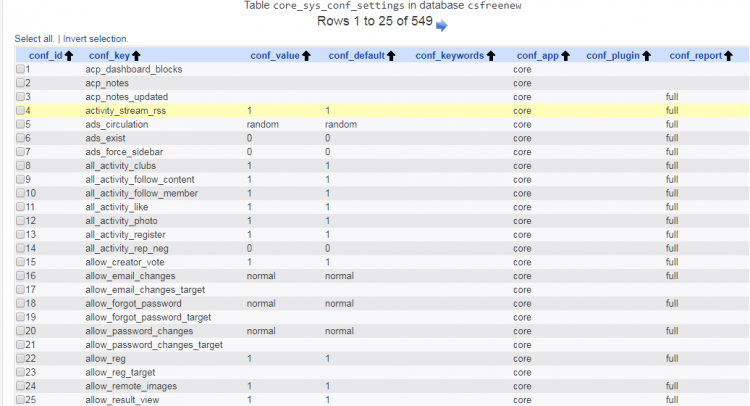The width and height of the screenshot is (750, 406).
Task: Check the box for row 10
Action: (x=21, y=193)
